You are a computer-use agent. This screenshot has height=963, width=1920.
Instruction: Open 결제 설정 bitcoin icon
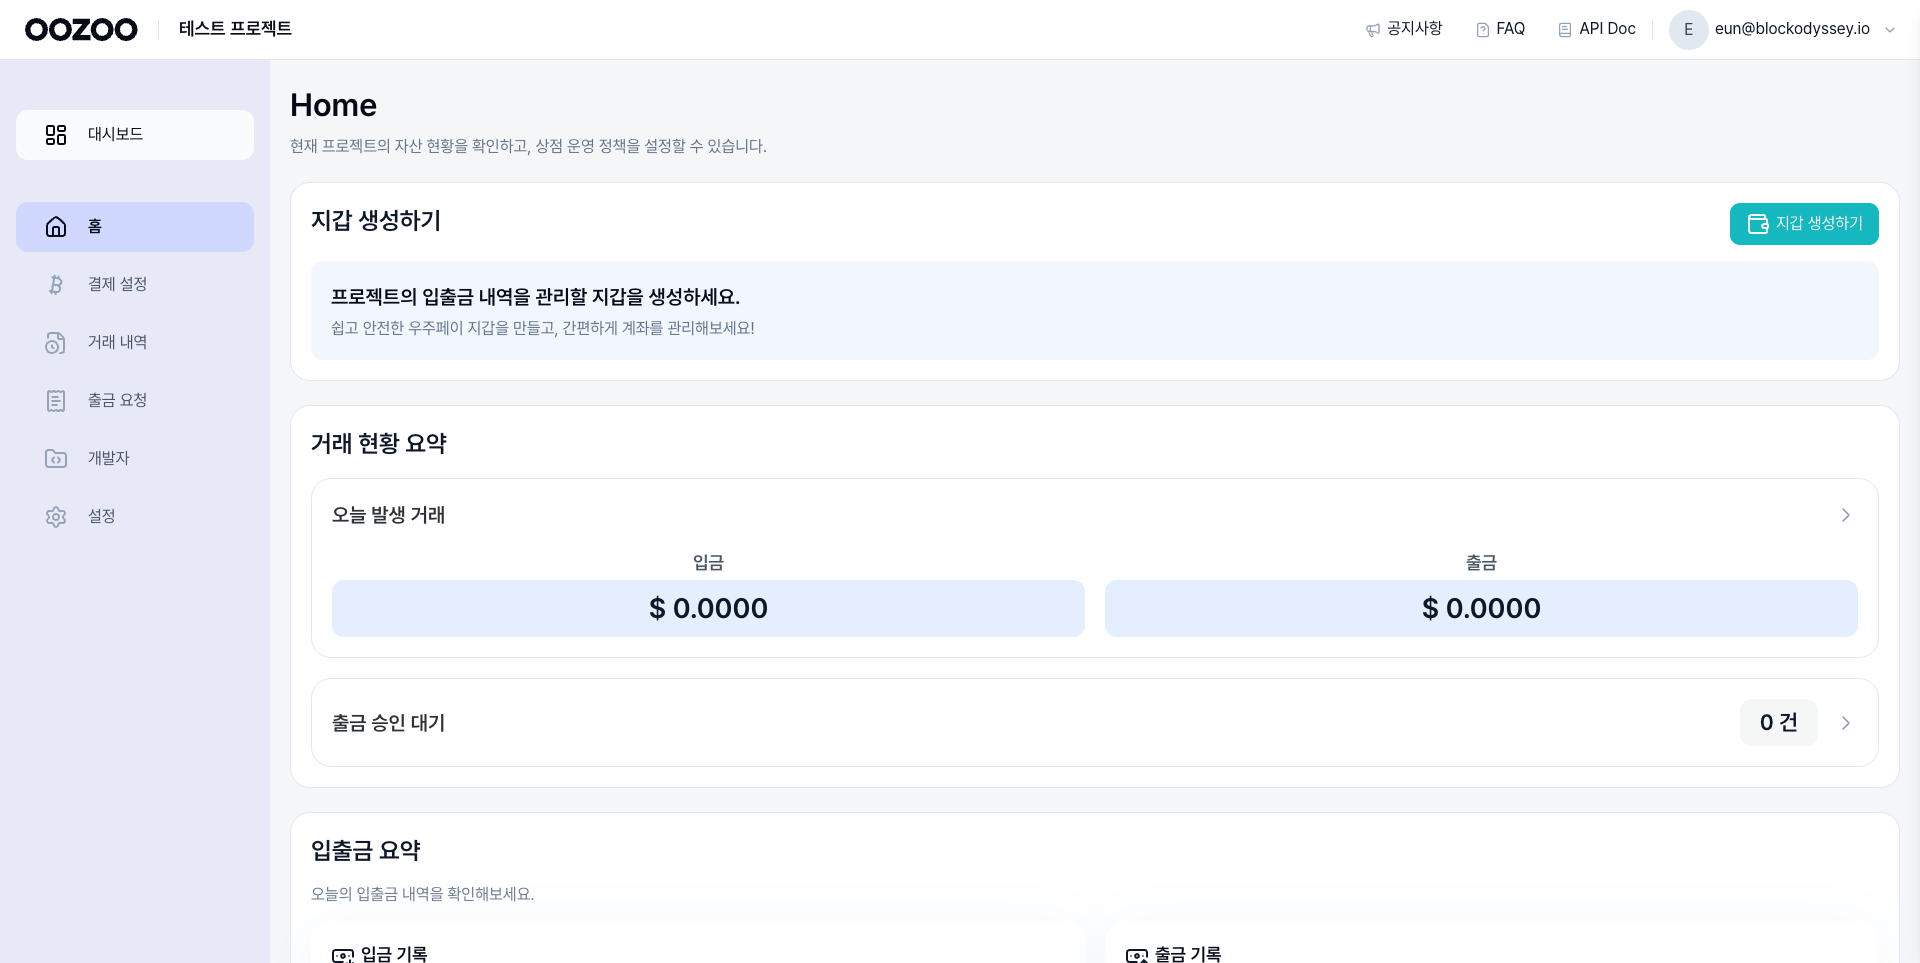(56, 285)
